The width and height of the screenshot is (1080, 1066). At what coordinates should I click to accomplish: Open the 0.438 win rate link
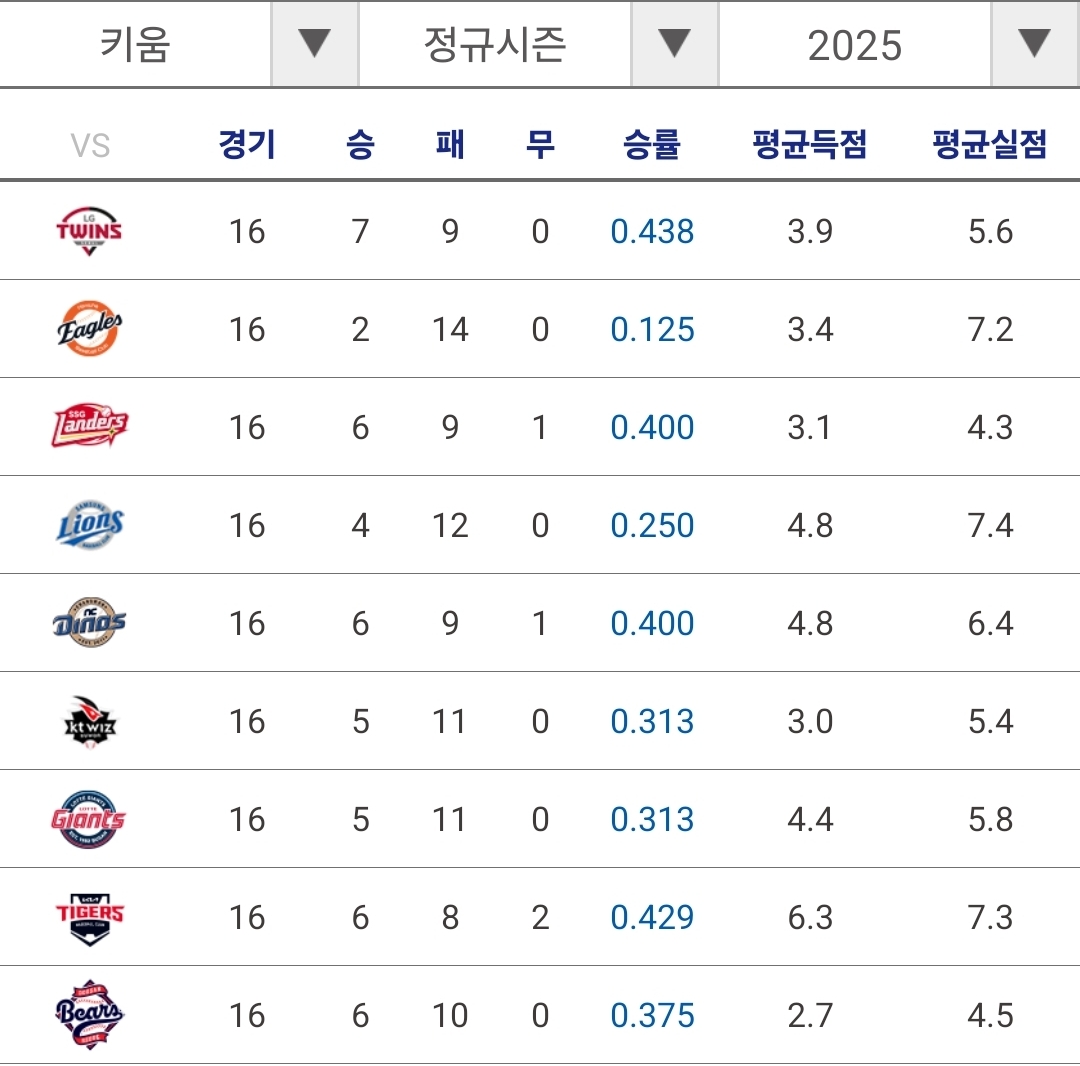tap(652, 232)
